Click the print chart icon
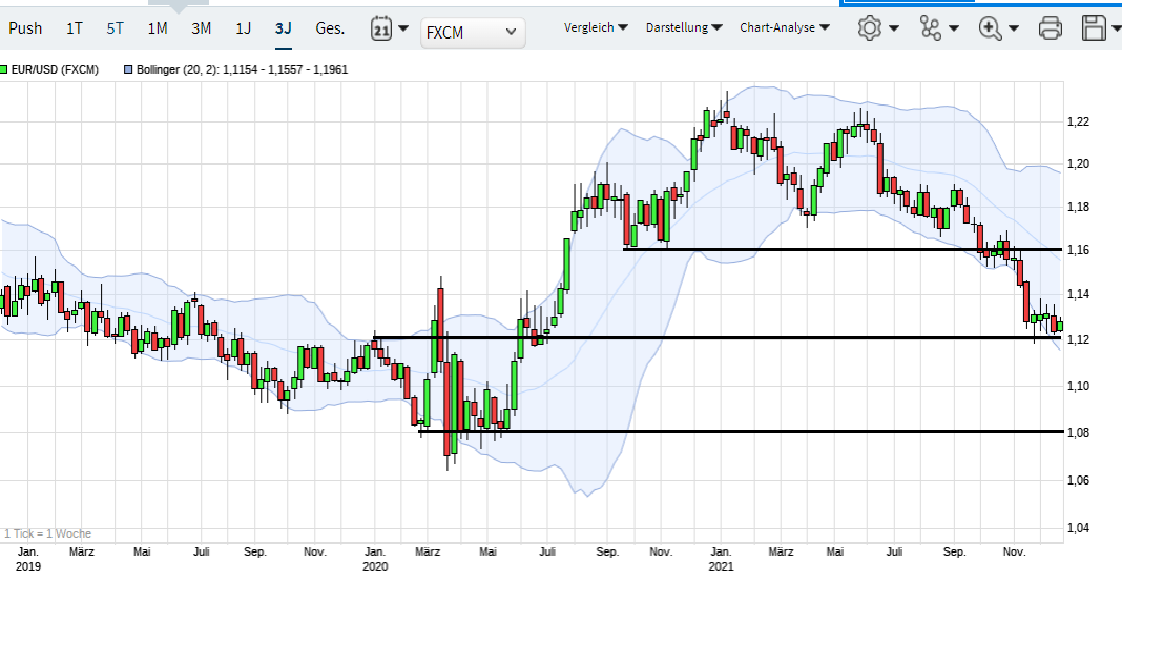This screenshot has height=648, width=1152. 1050,27
